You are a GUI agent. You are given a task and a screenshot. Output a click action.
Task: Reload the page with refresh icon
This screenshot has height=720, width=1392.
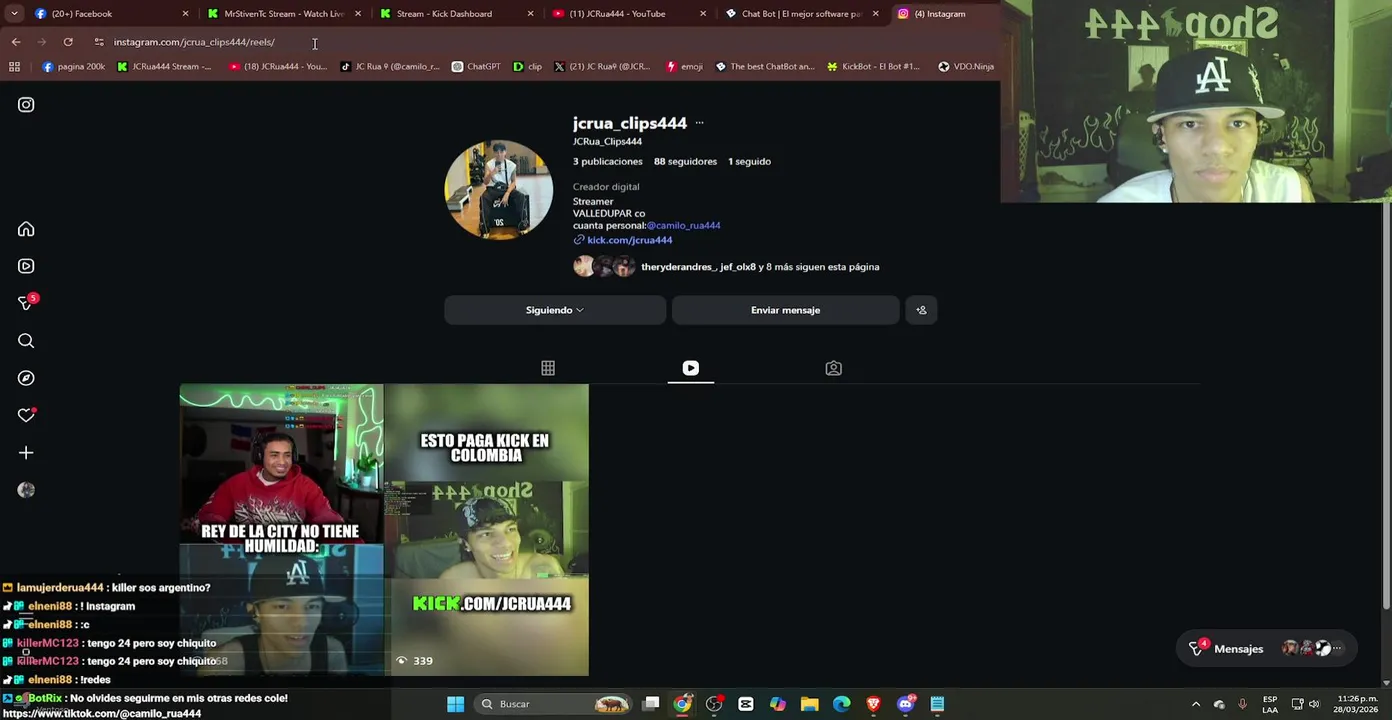pos(68,42)
